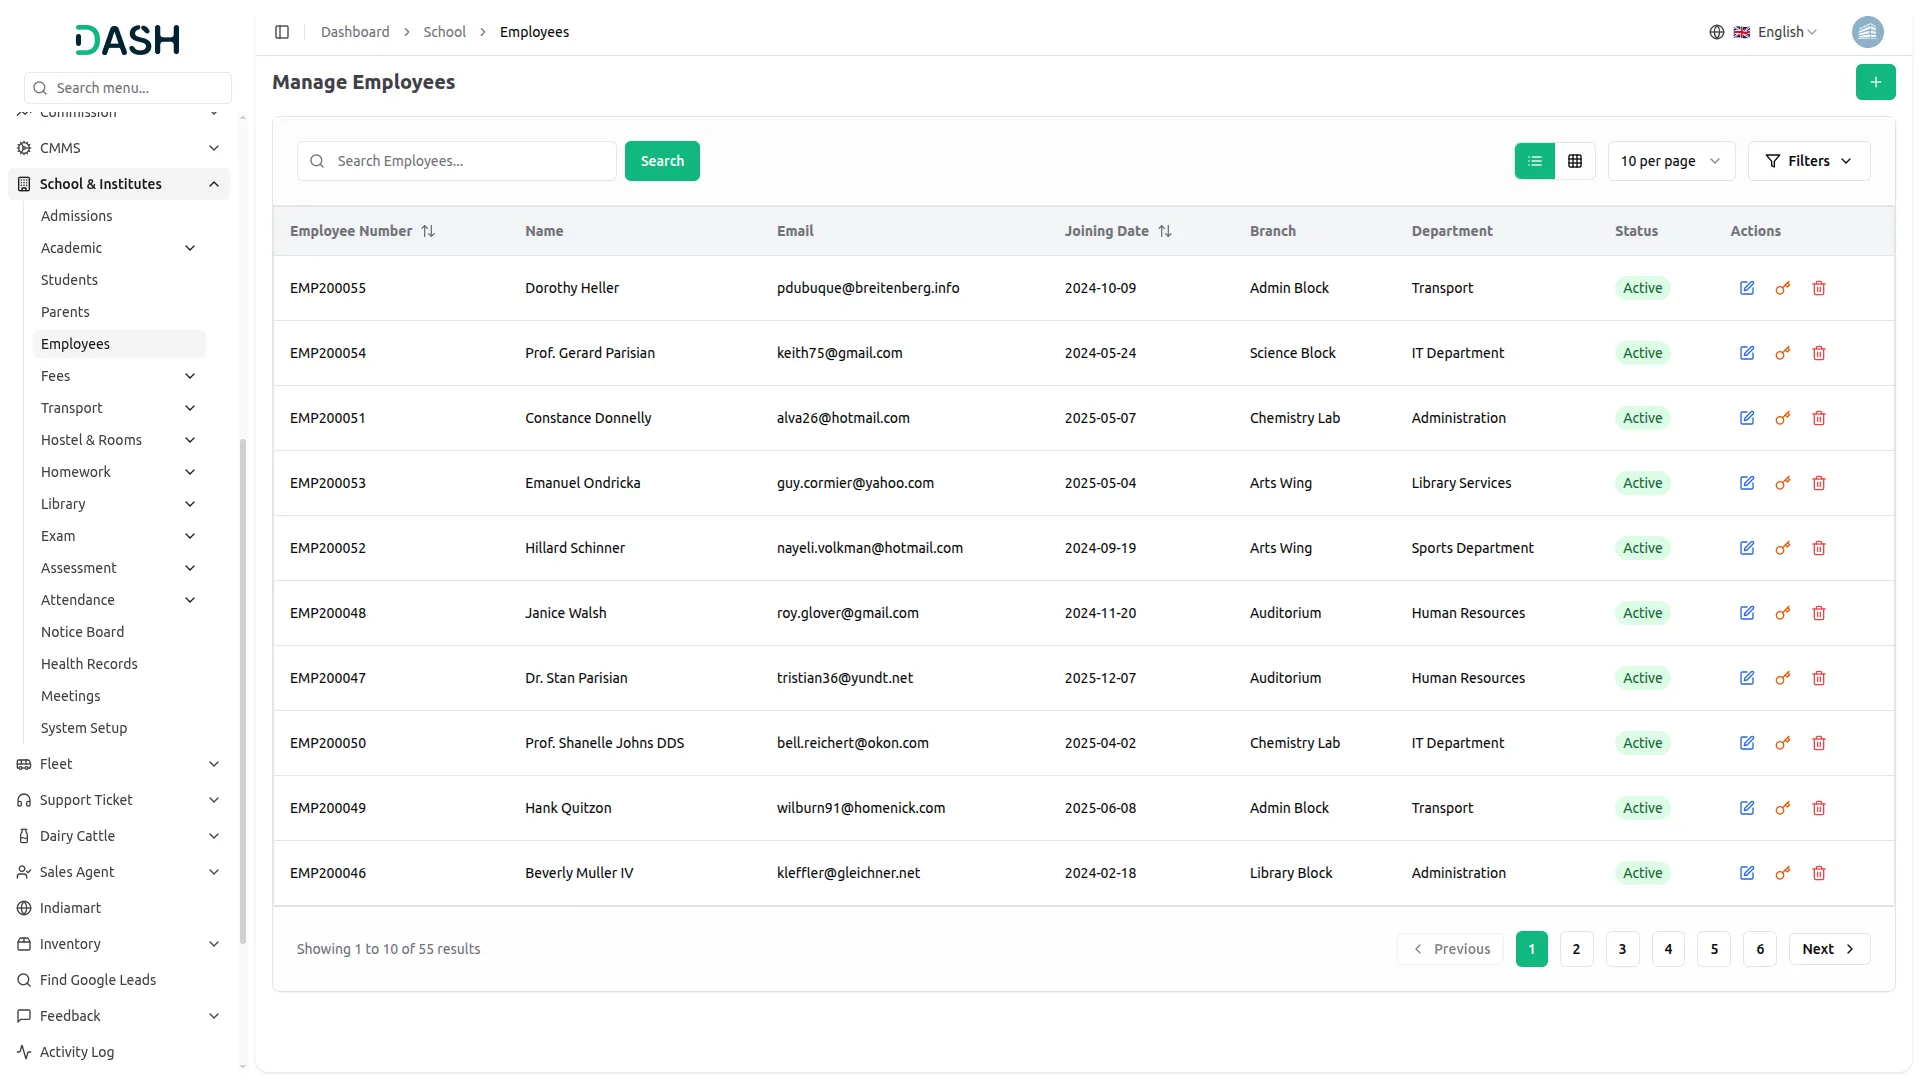This screenshot has height=1080, width=1920.
Task: Switch to list view
Action: click(x=1535, y=161)
